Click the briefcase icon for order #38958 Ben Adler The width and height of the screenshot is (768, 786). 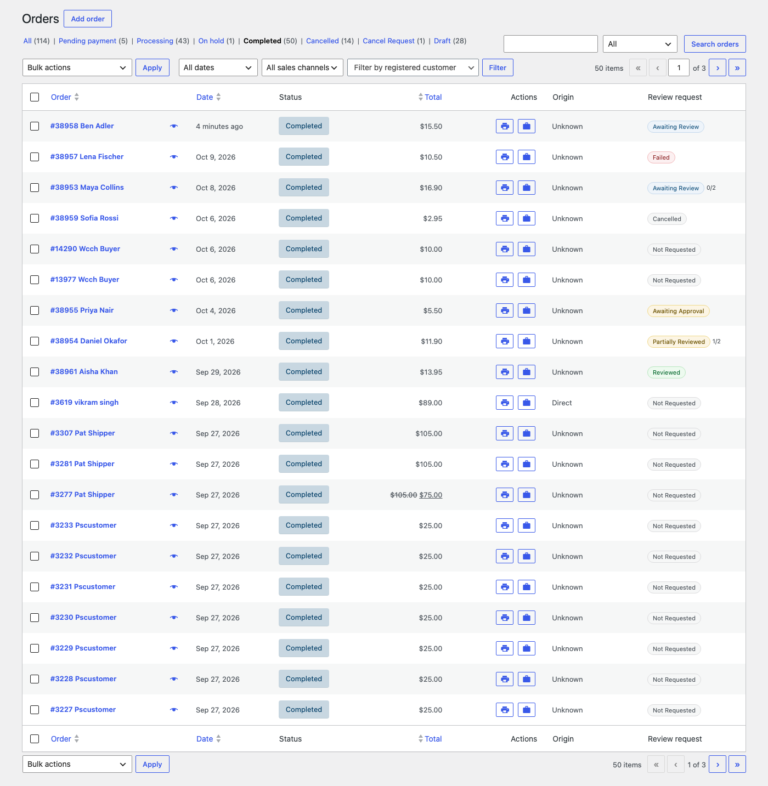pos(526,126)
